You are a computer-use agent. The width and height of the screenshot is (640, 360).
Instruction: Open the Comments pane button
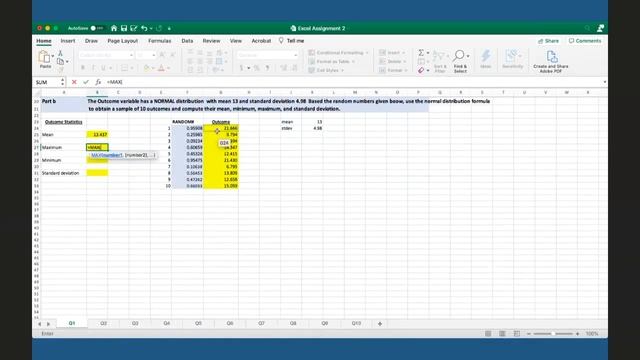(584, 41)
